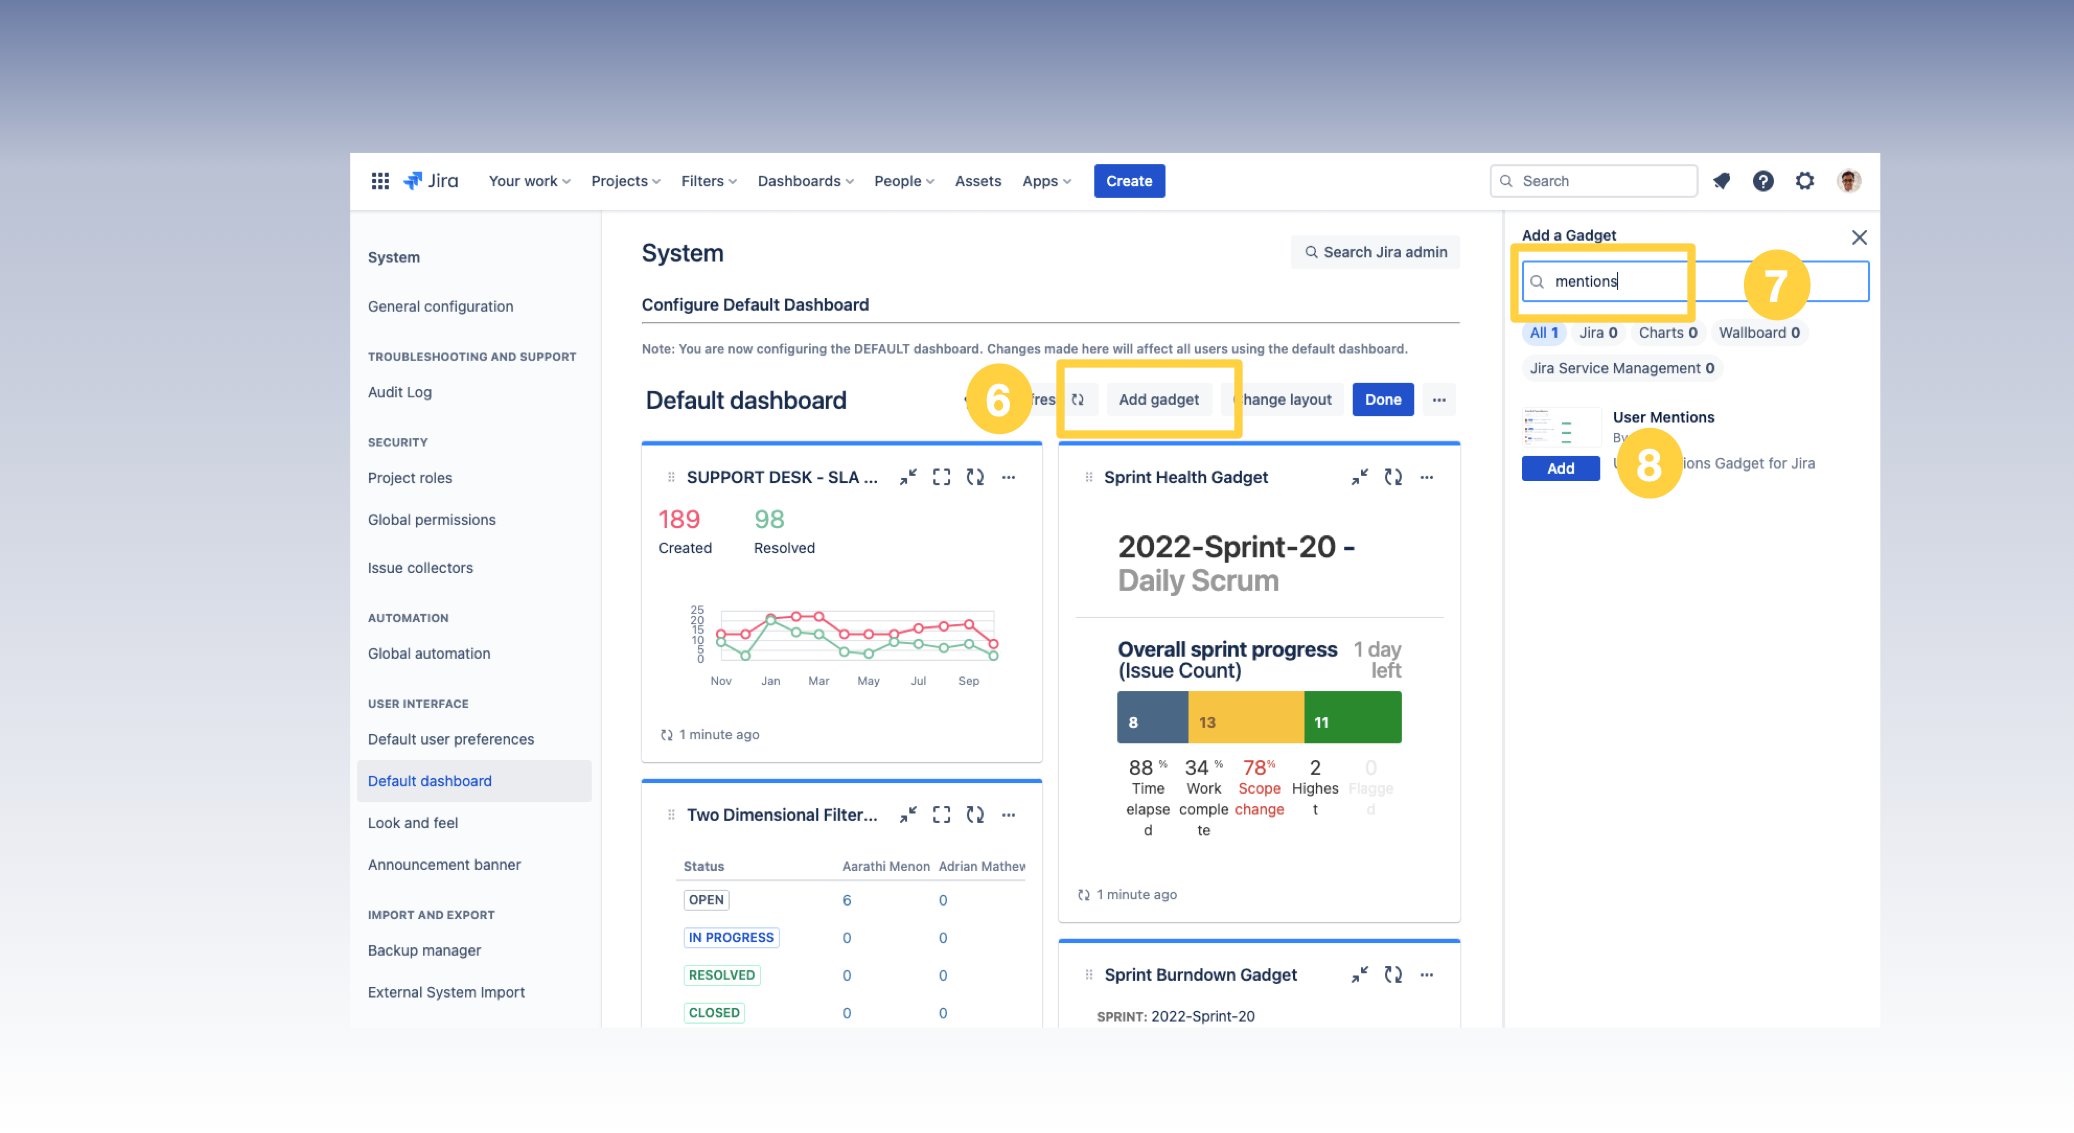The image size is (2074, 1133).
Task: Go to Audit Log in sidebar
Action: point(400,392)
